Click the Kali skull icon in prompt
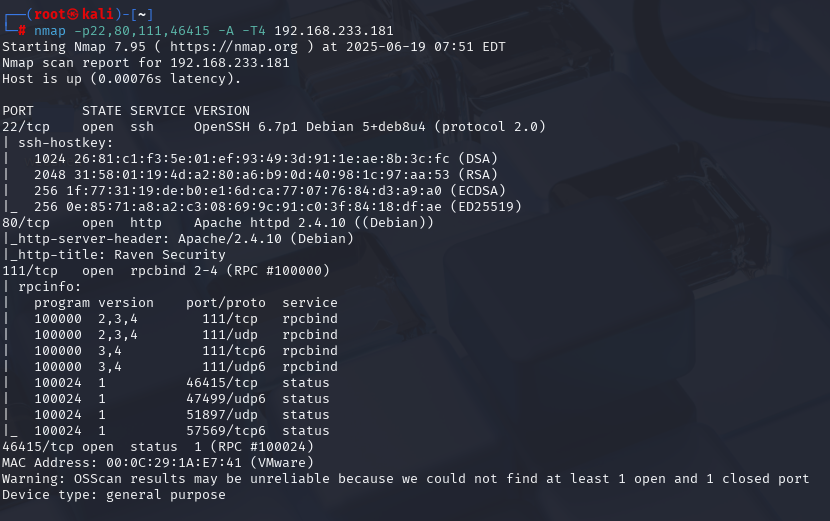Viewport: 830px width, 521px height. [73, 14]
